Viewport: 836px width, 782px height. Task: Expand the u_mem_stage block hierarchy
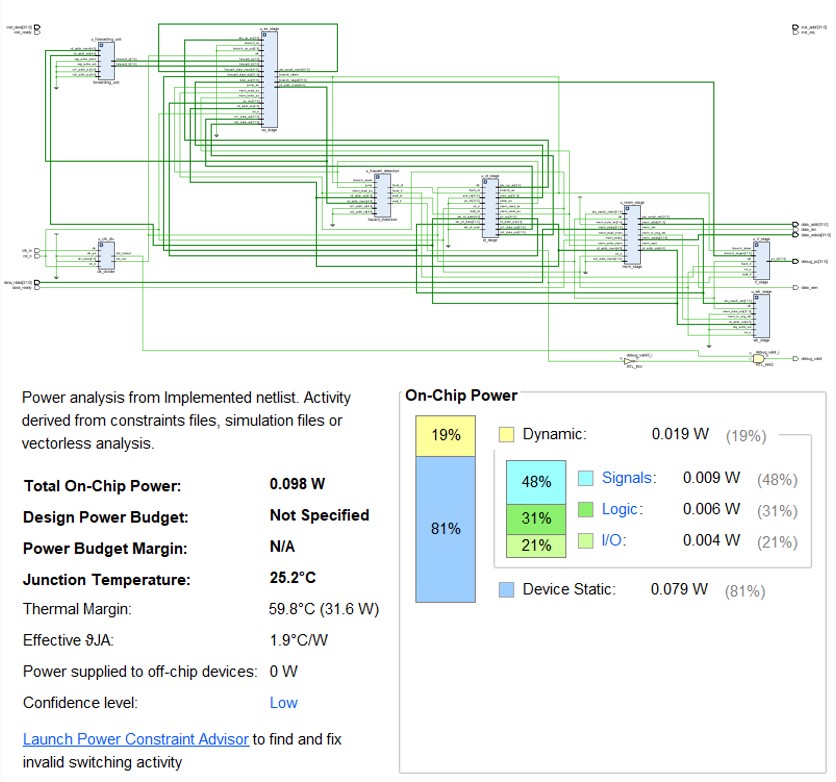pos(628,208)
